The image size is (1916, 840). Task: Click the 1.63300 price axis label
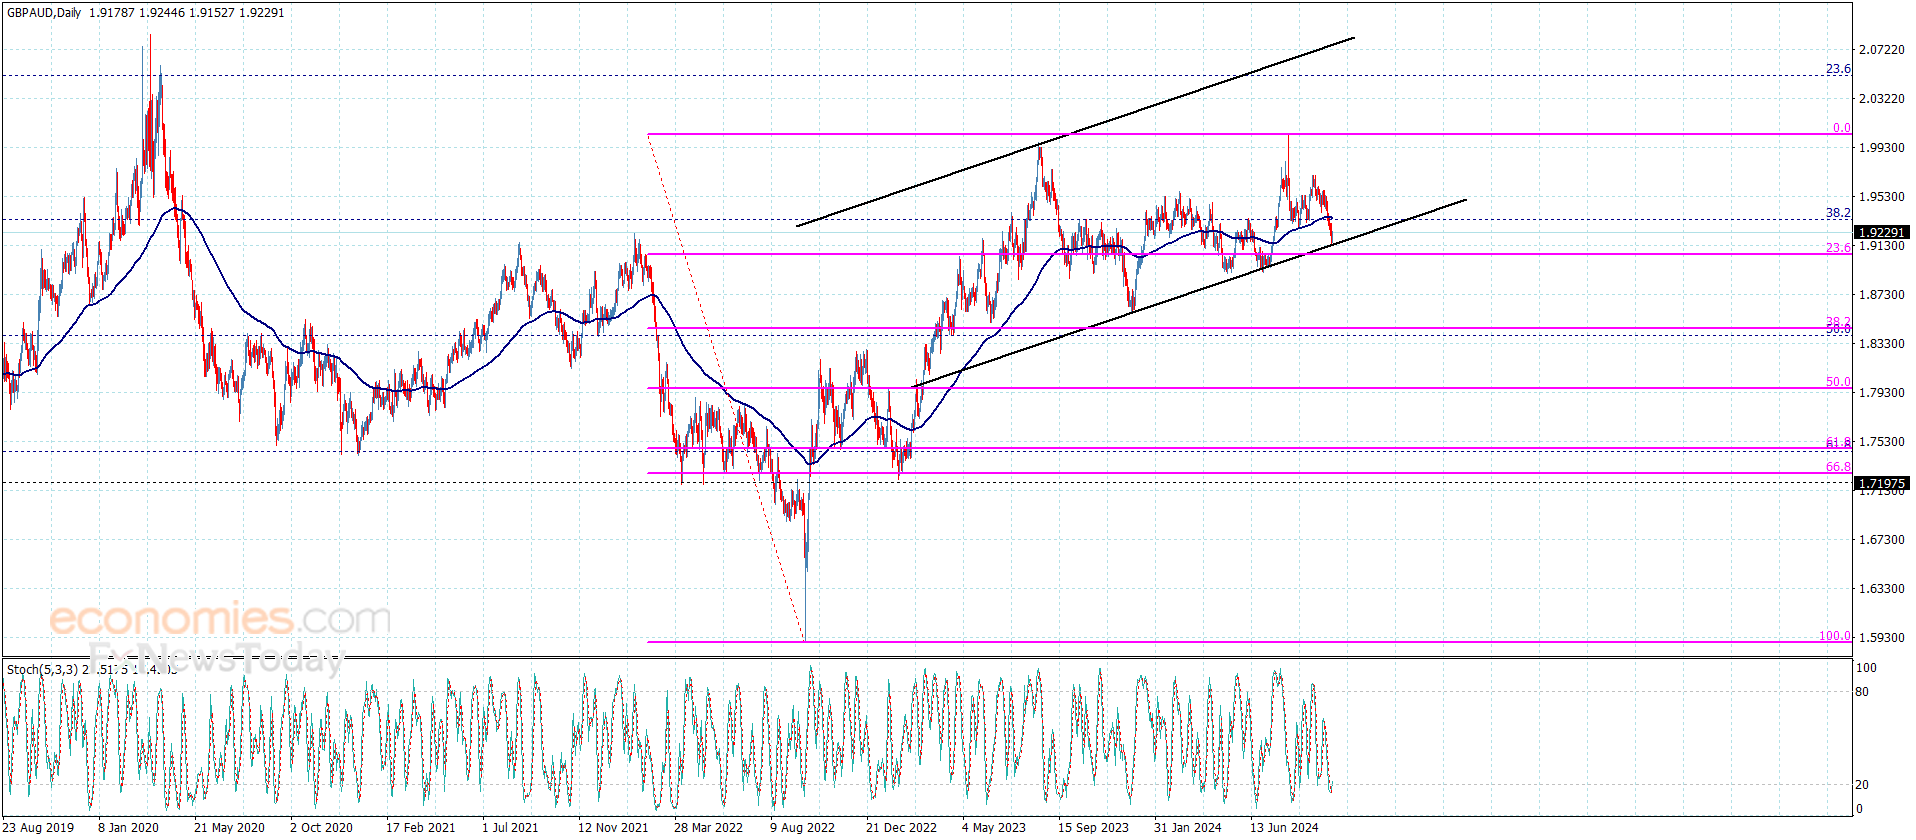click(x=1881, y=589)
